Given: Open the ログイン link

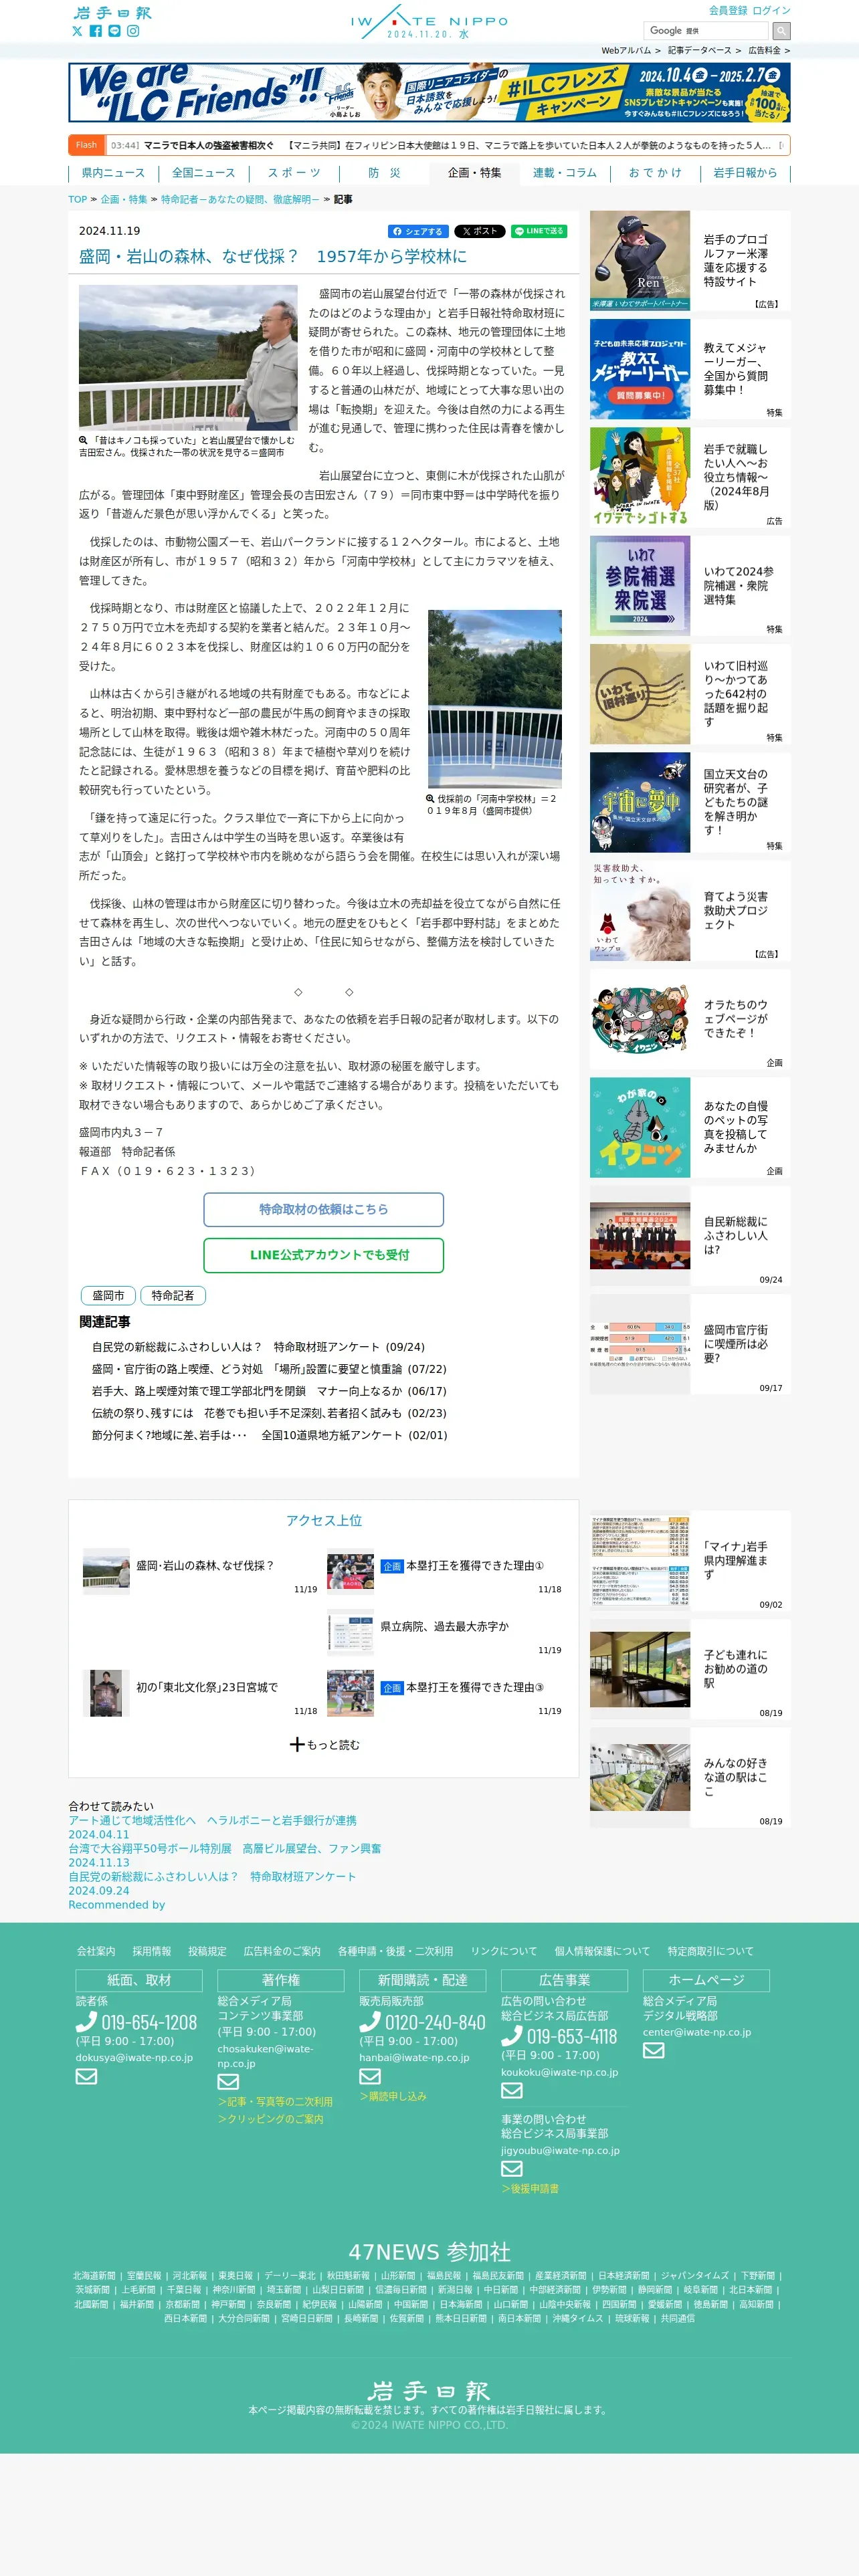Looking at the screenshot, I should [771, 10].
